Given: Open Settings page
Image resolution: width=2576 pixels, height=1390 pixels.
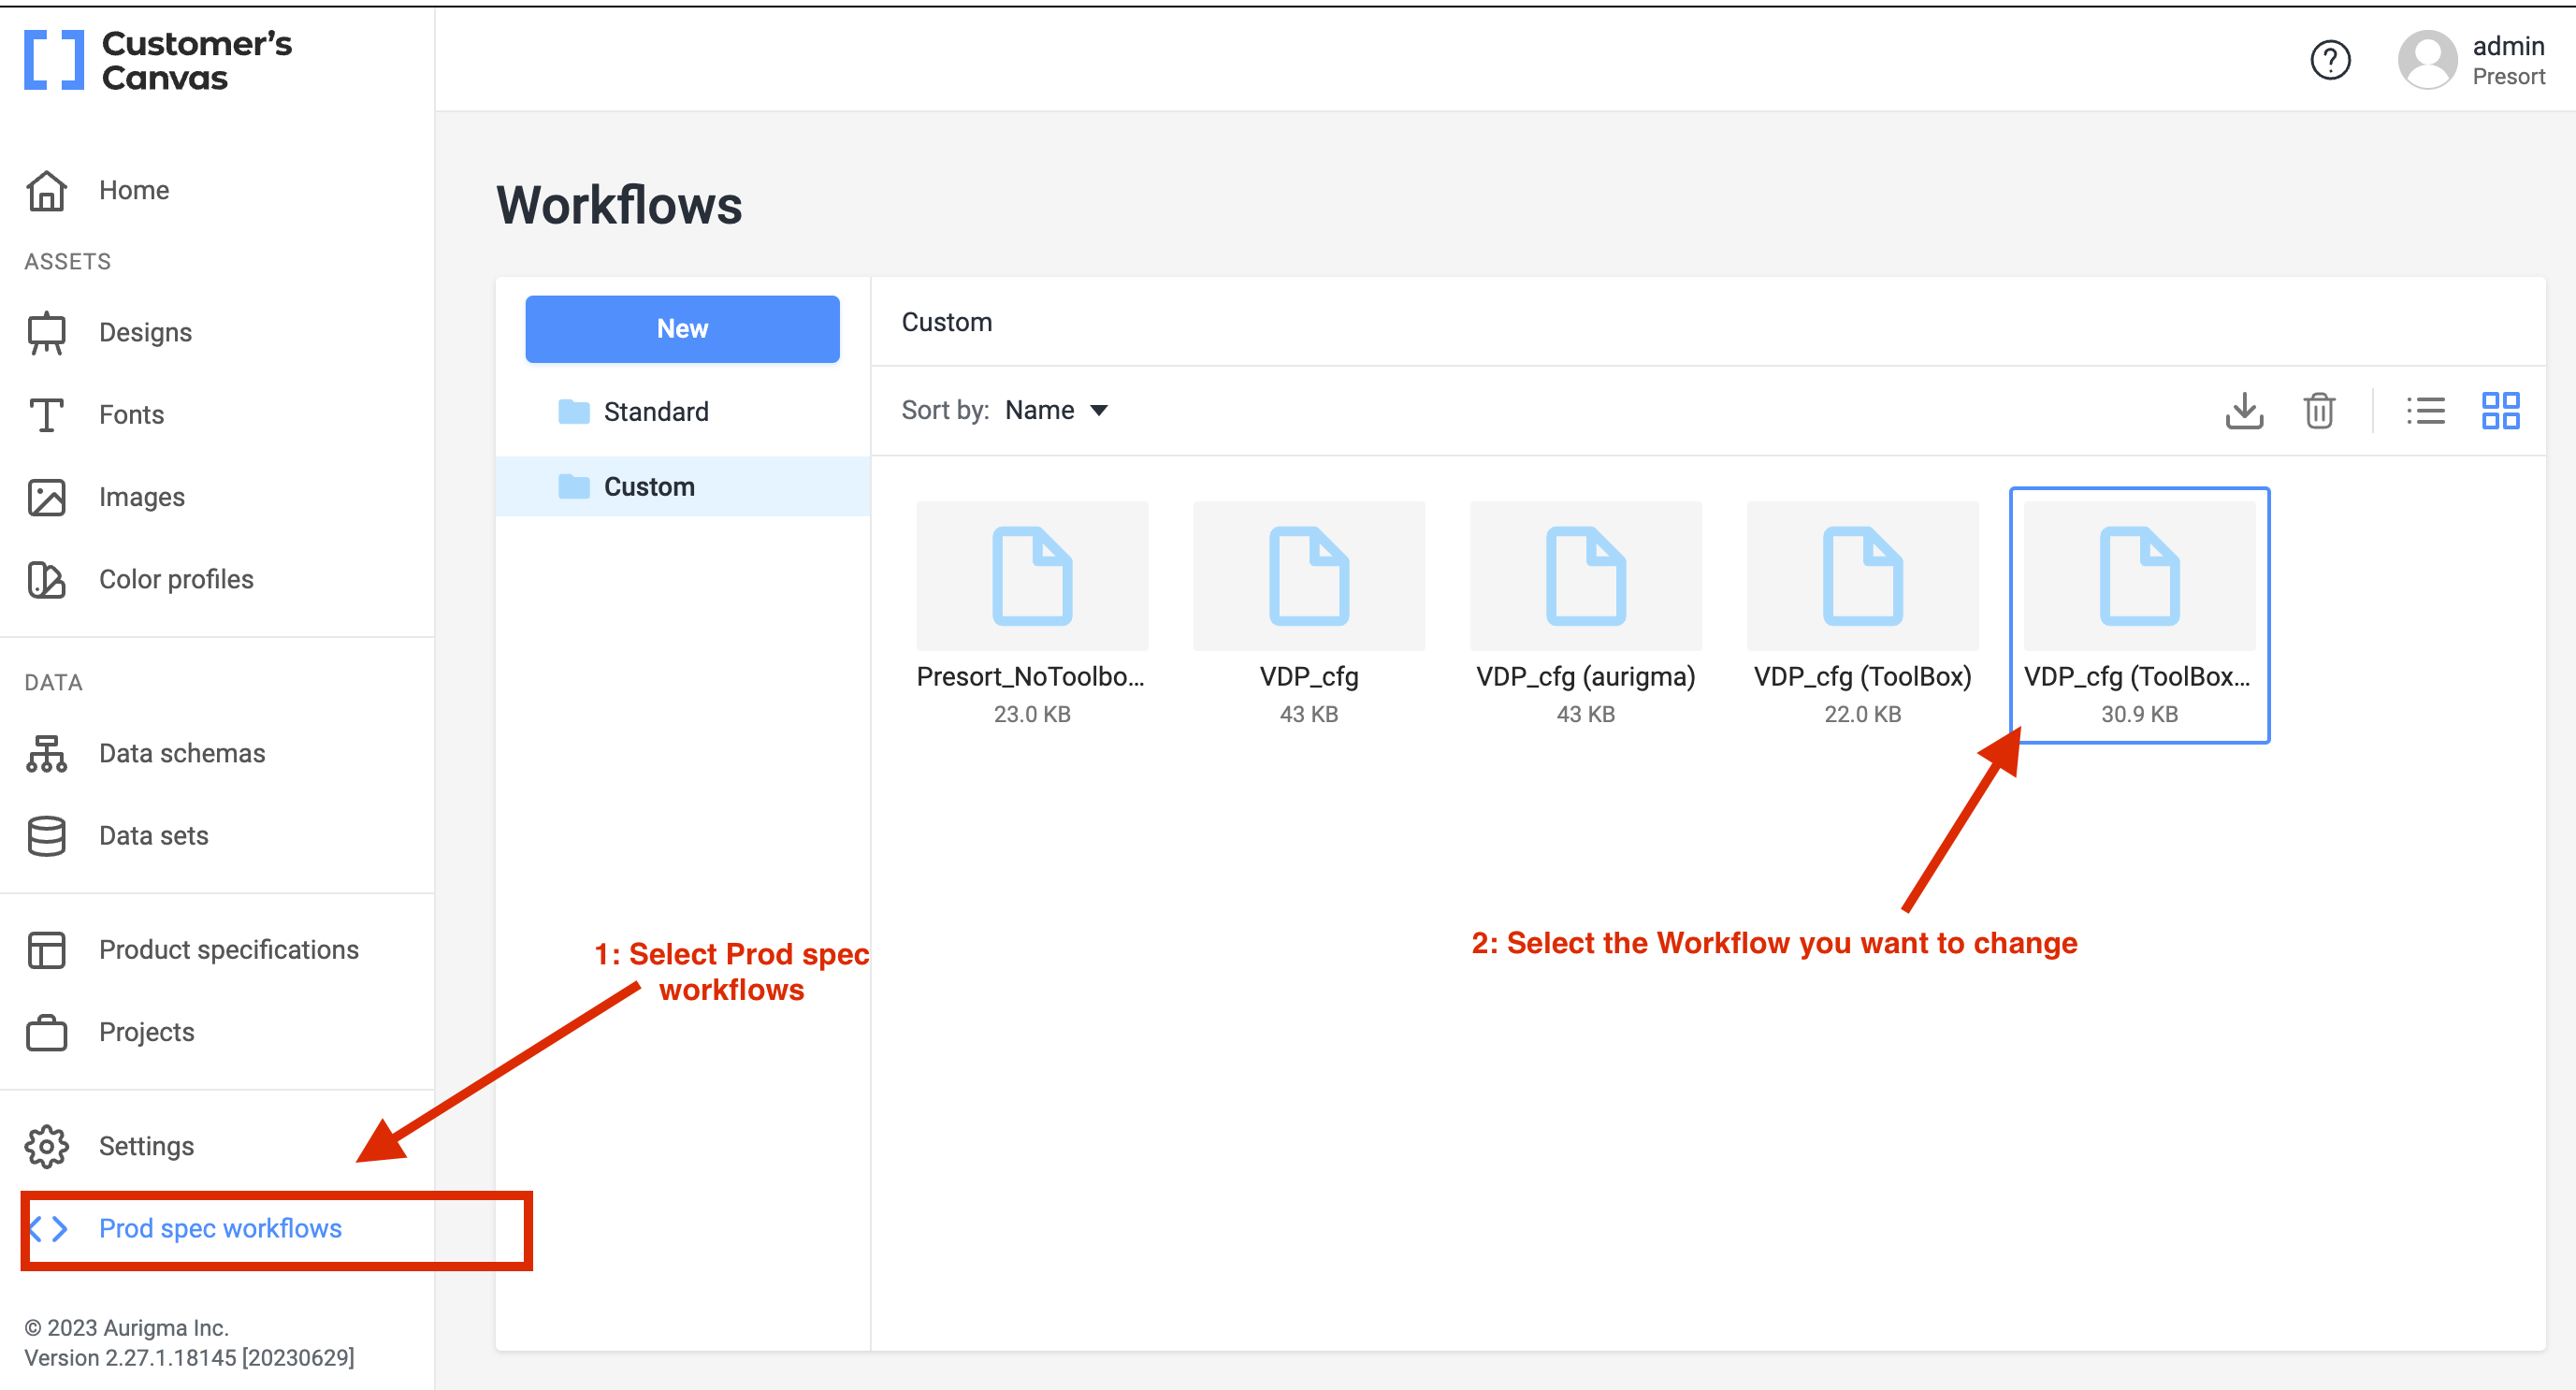Looking at the screenshot, I should pos(146,1146).
